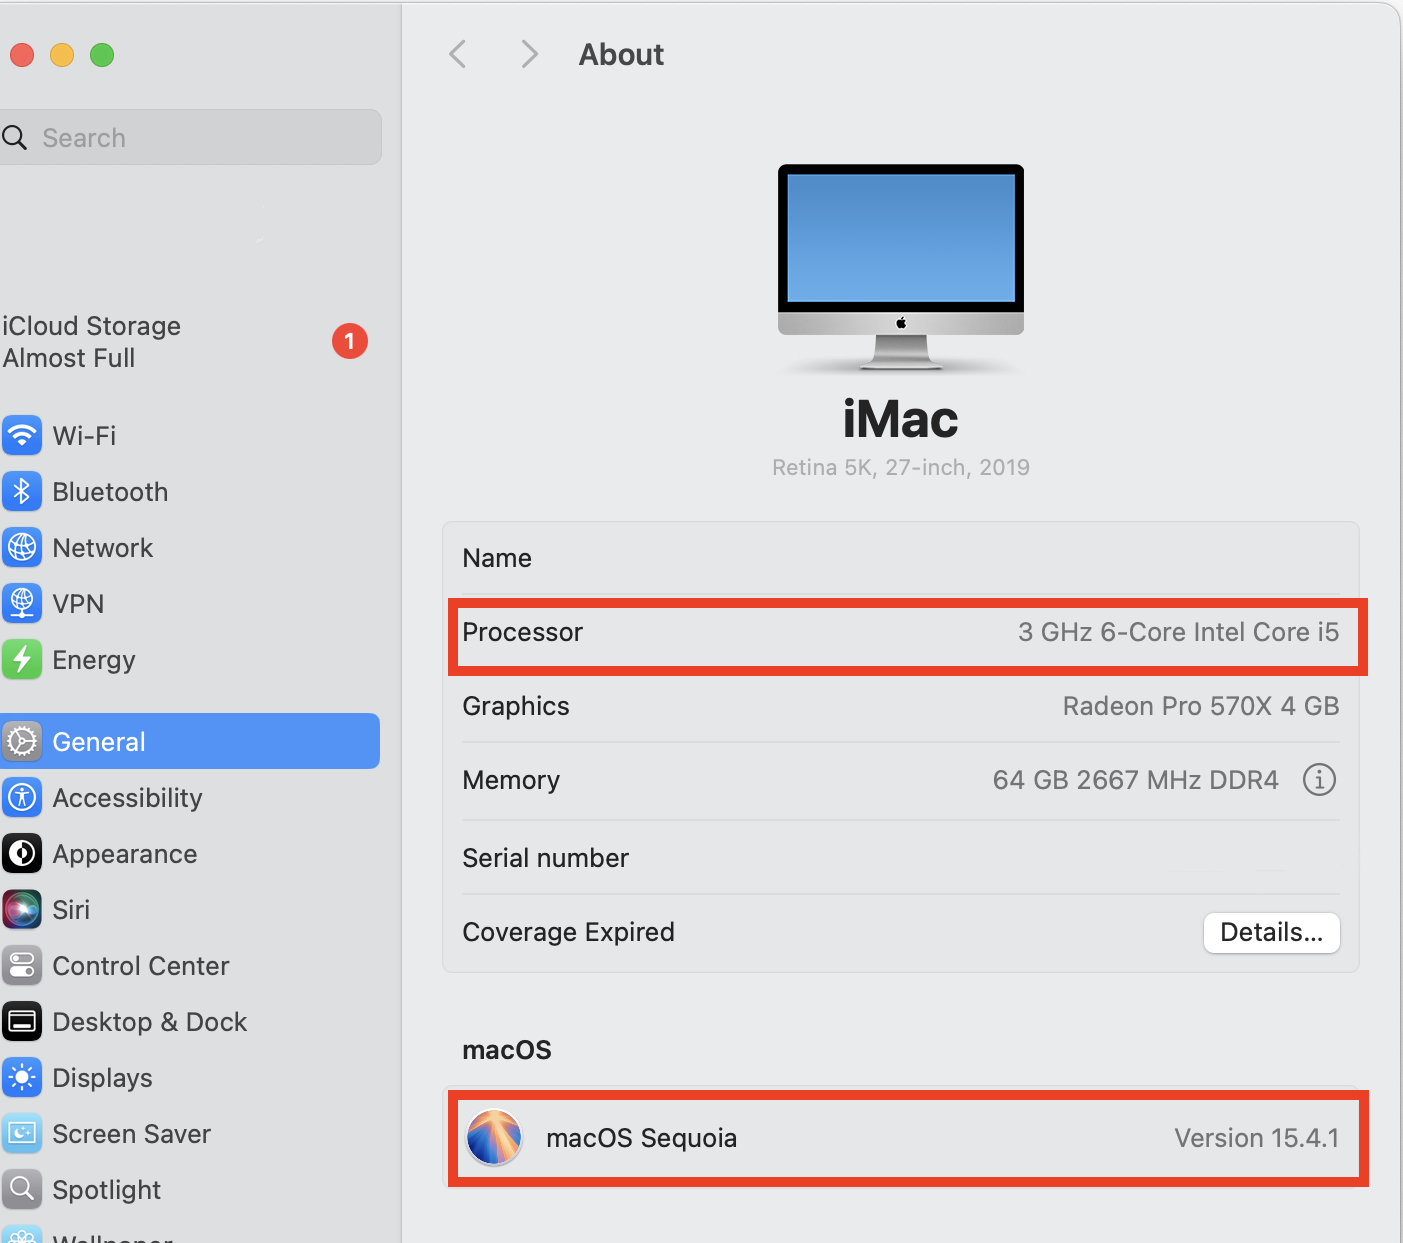Open the Siri icon in sidebar
The width and height of the screenshot is (1403, 1243).
[x=22, y=909]
